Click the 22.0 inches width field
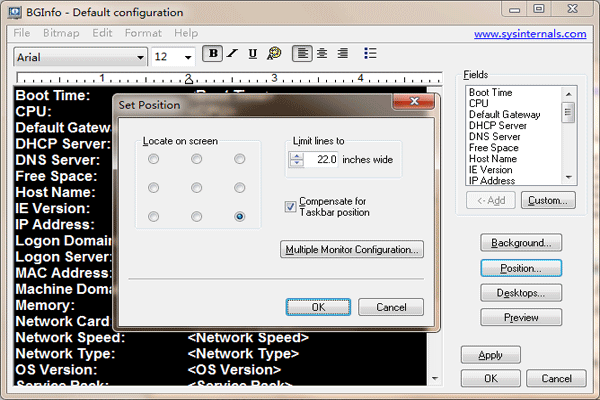This screenshot has width=600, height=400. (321, 159)
